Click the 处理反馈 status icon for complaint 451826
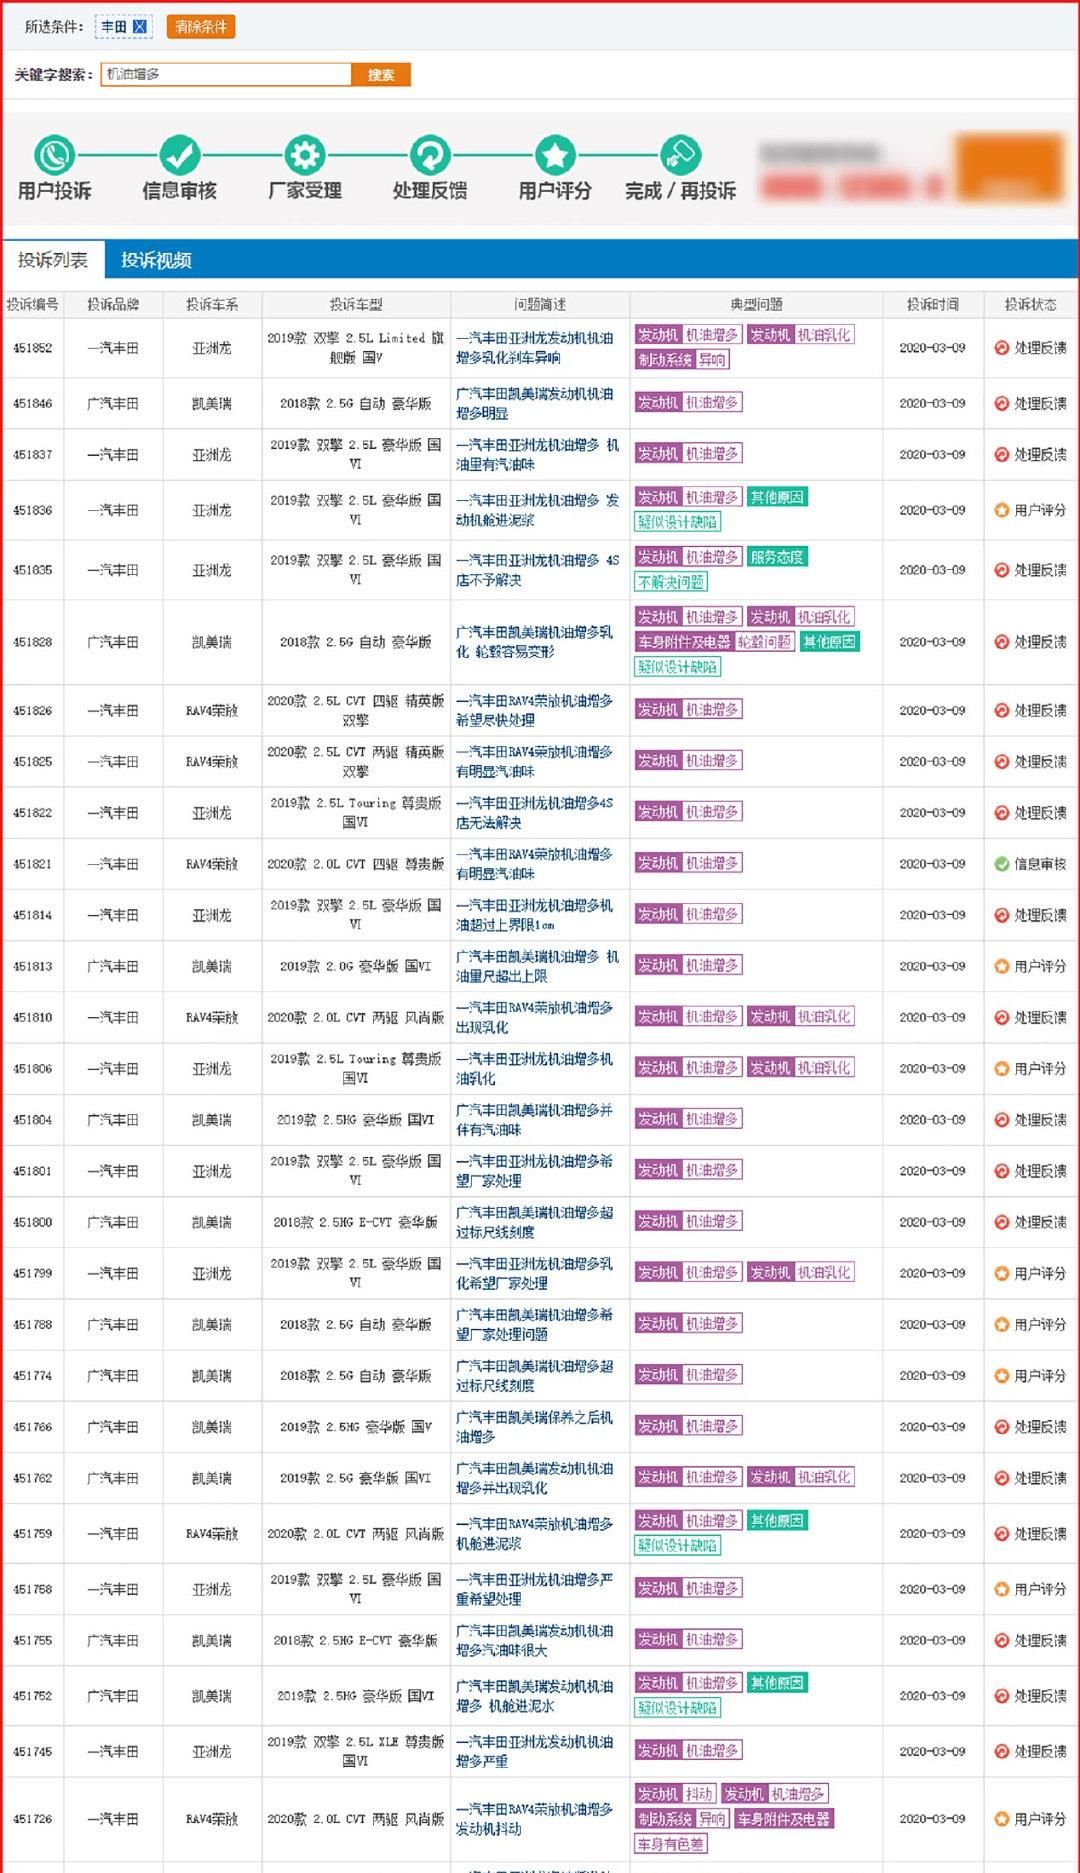The image size is (1080, 1873). coord(1001,710)
